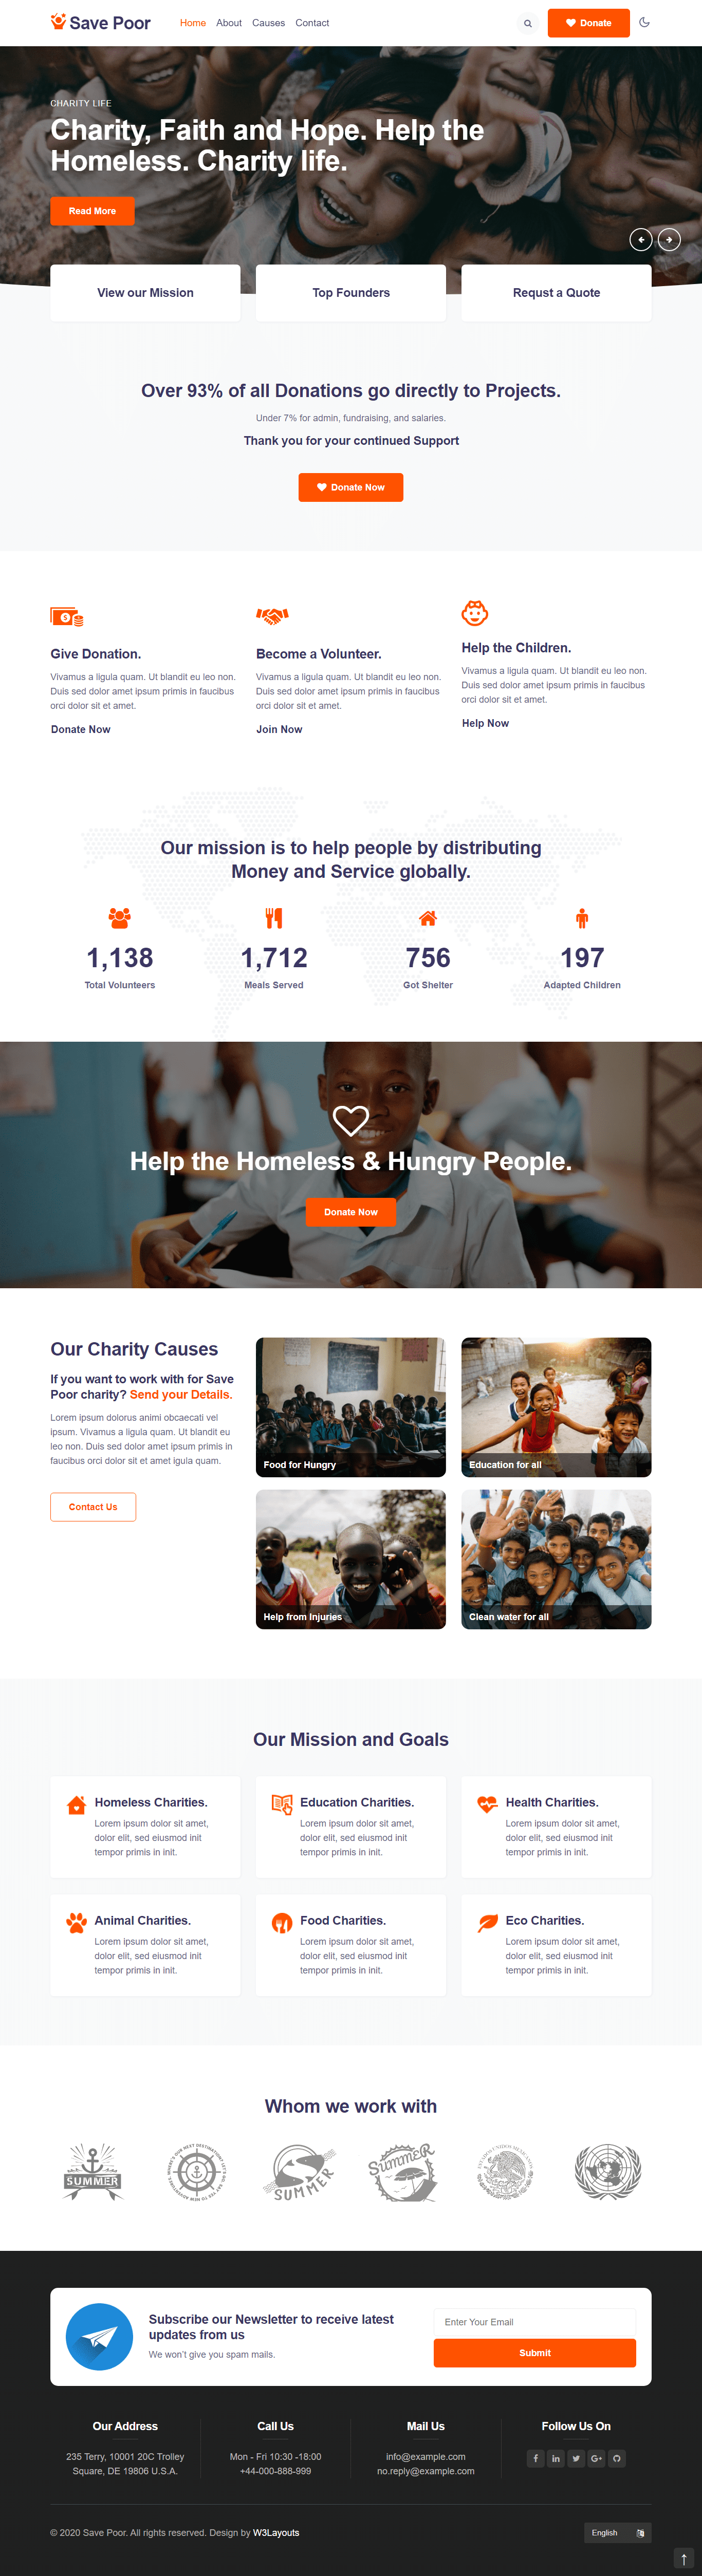Open the GitHub social icon
Viewport: 702px width, 2576px height.
(x=617, y=2458)
